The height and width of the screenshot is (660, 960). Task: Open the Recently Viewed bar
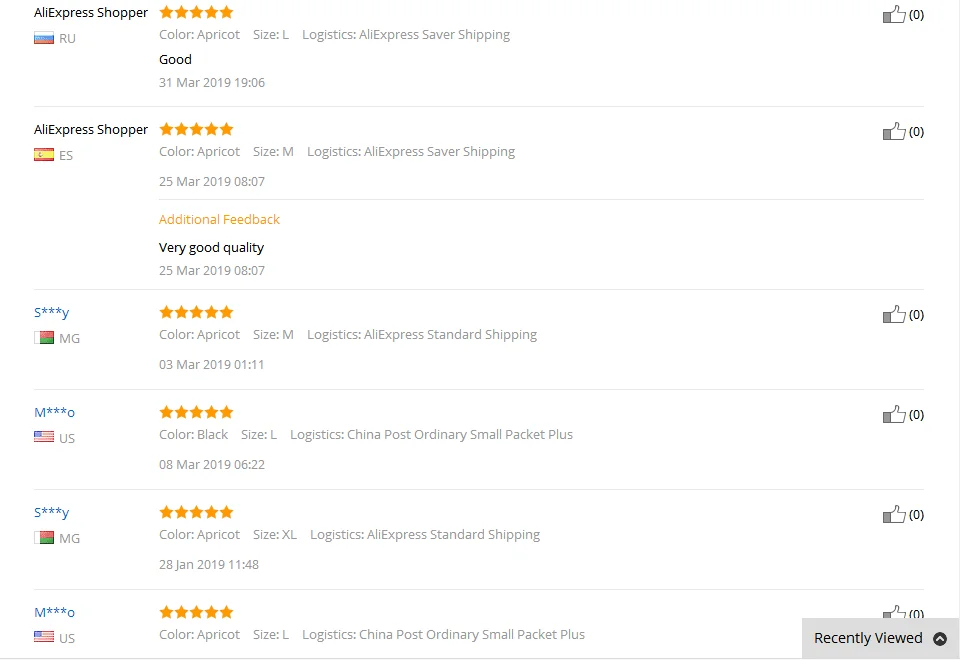(880, 639)
